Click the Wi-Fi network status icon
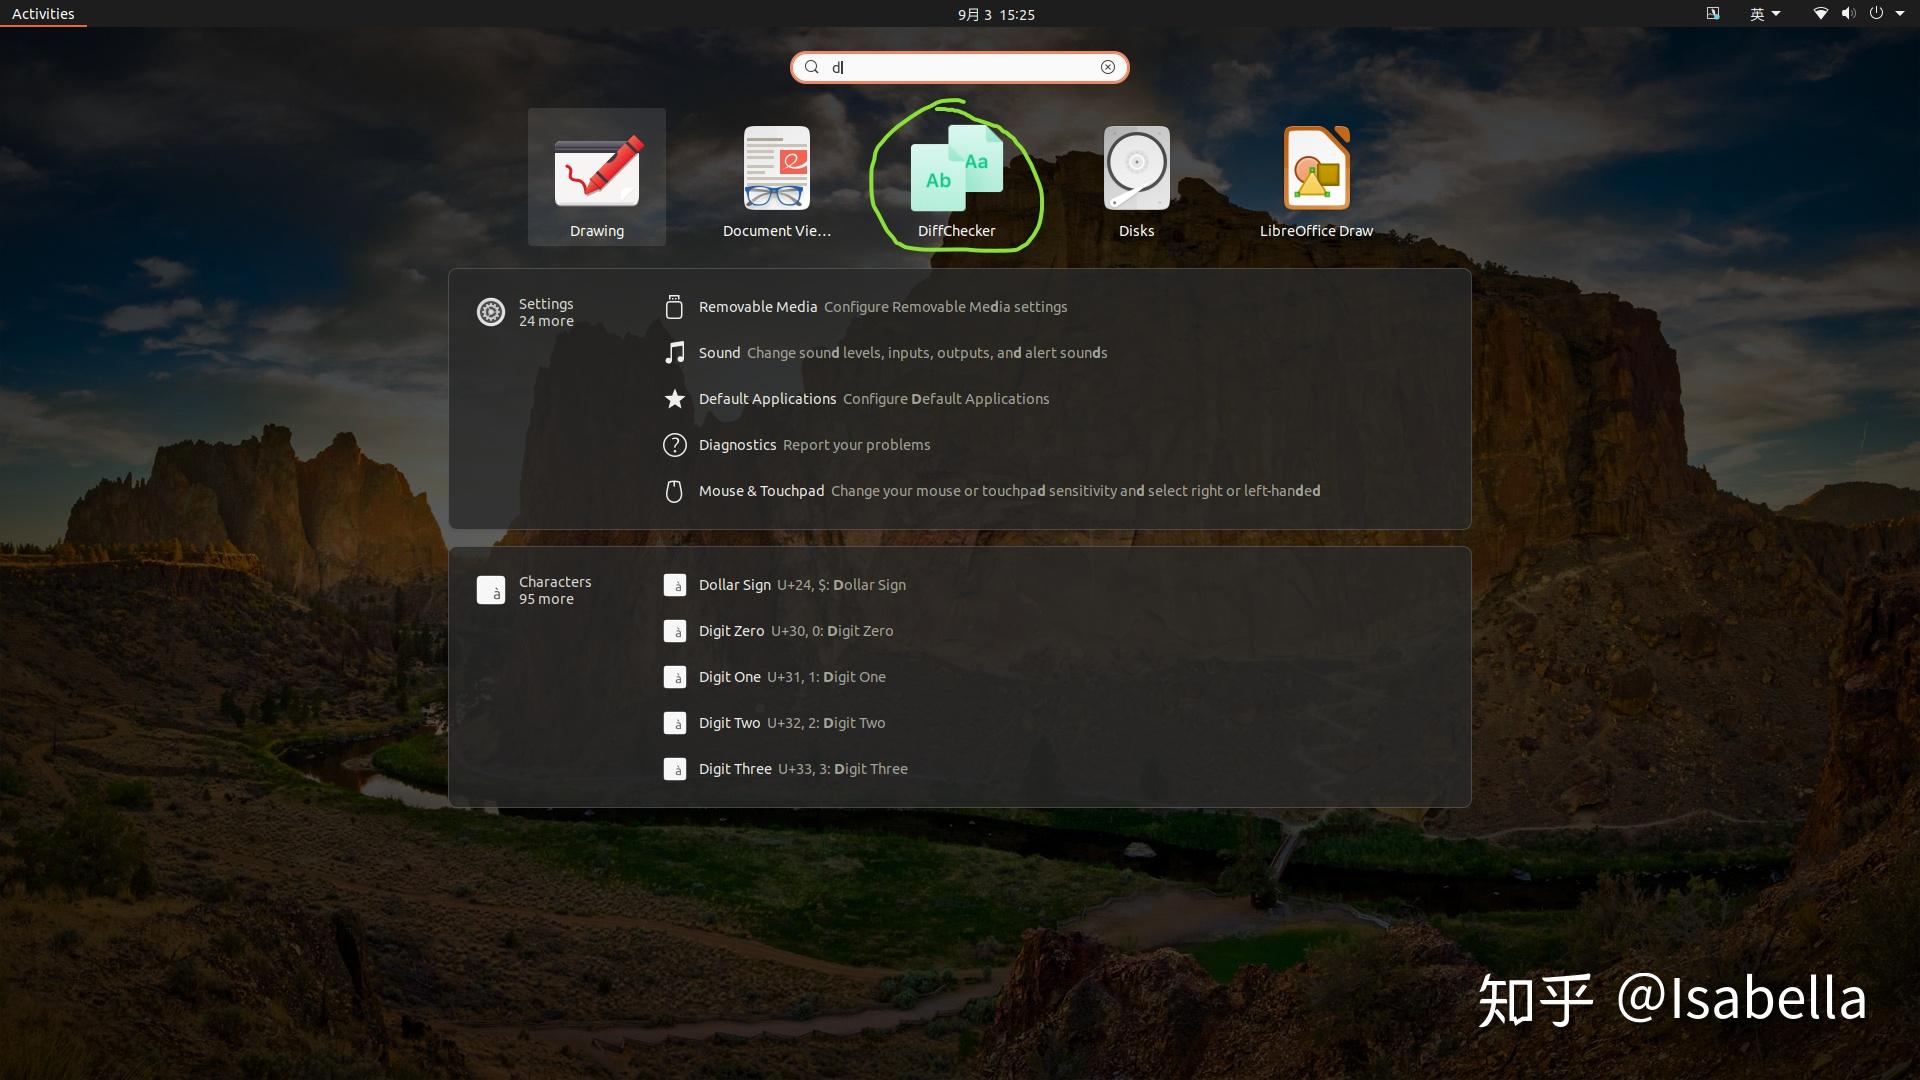The image size is (1920, 1080). (1821, 14)
